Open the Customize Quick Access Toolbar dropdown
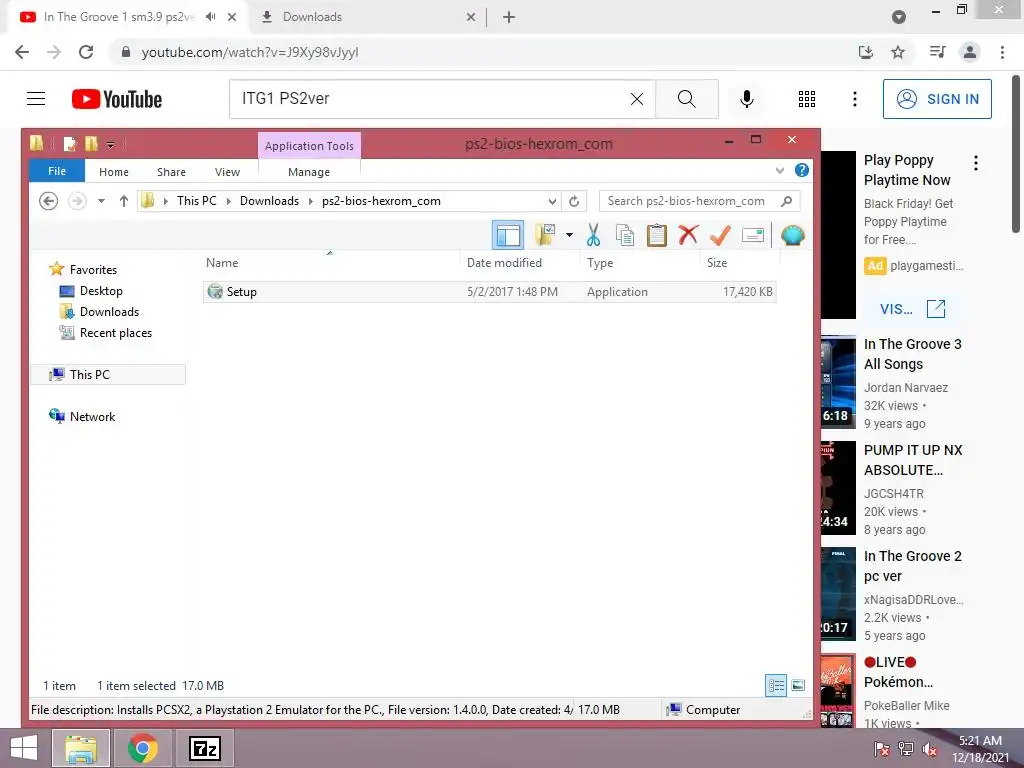This screenshot has height=768, width=1024. click(110, 144)
